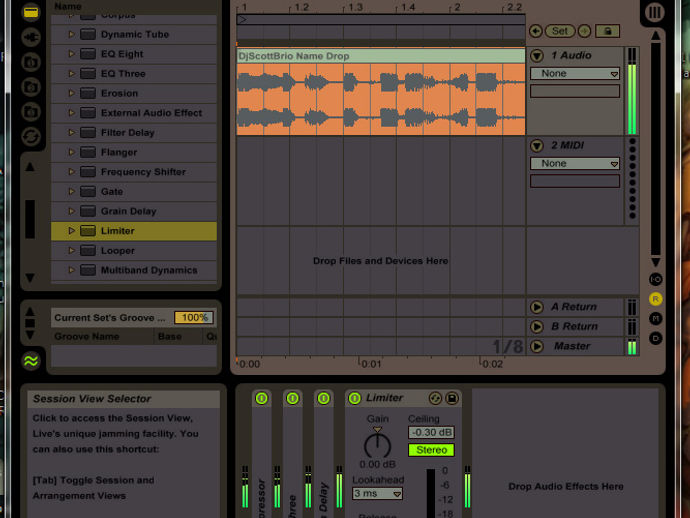690x518 pixels.
Task: Open the Lookahead 3 ms dropdown
Action: 377,494
